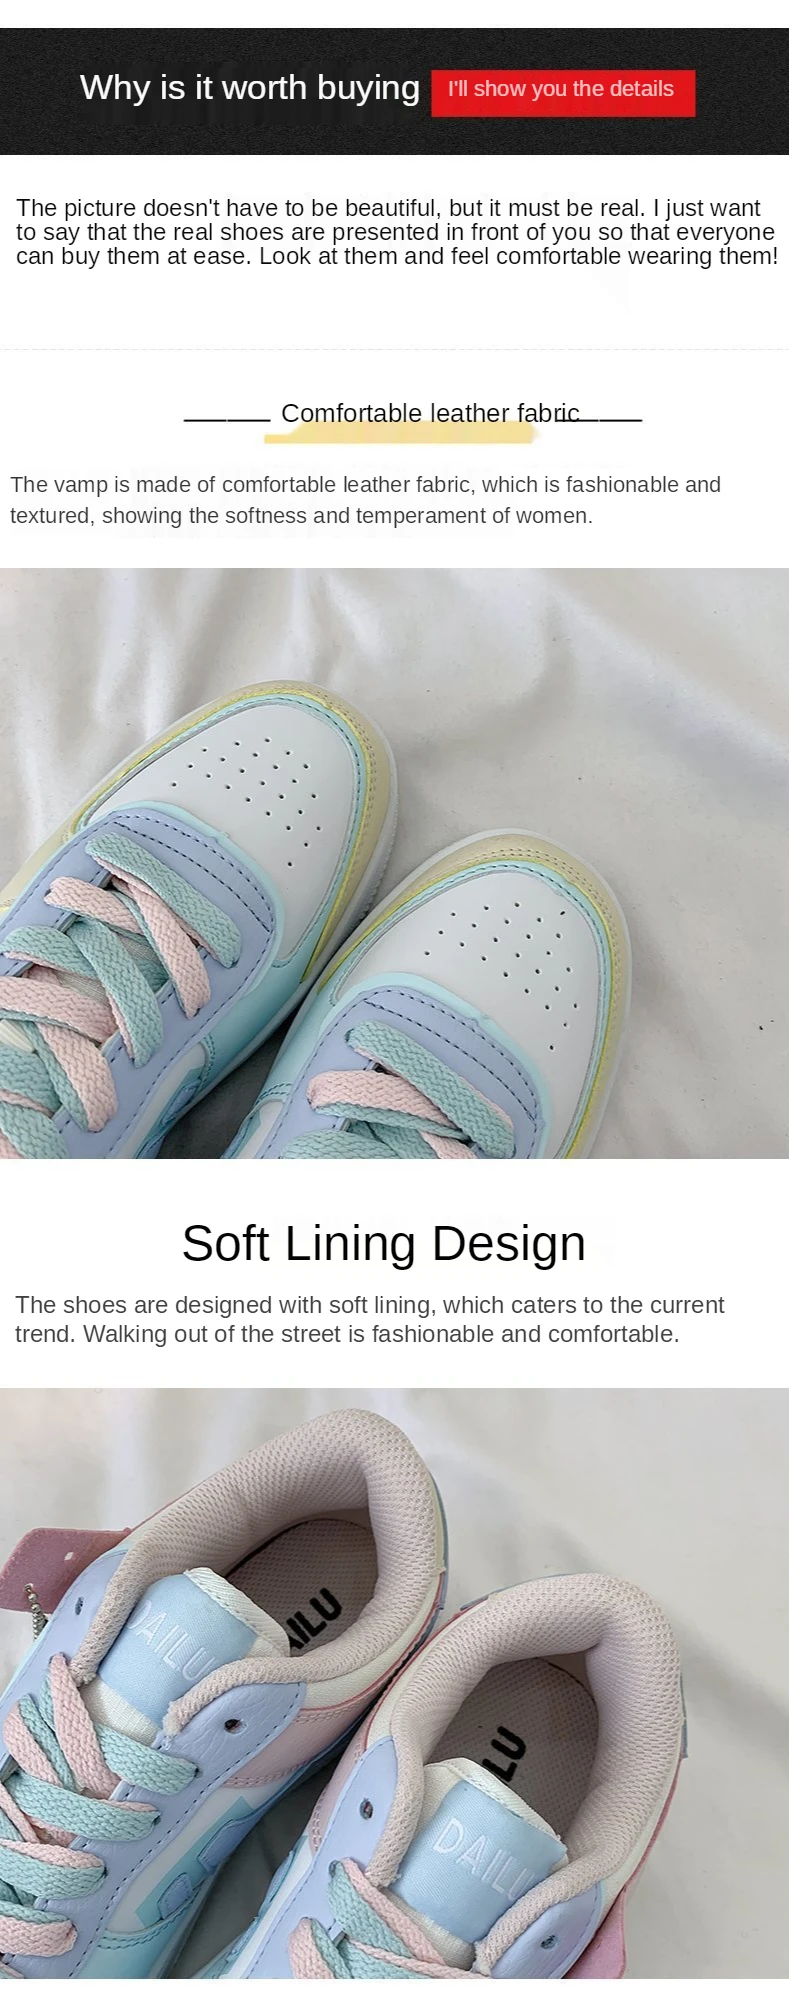Screen dimensions: 789x2008
Task: Click the "Soft Lining Design" heading
Action: [384, 1243]
